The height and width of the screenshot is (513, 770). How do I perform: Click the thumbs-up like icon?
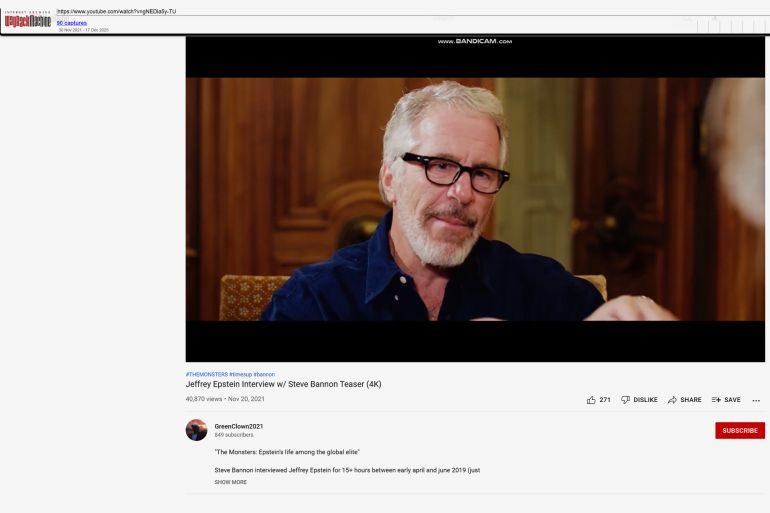coord(591,400)
